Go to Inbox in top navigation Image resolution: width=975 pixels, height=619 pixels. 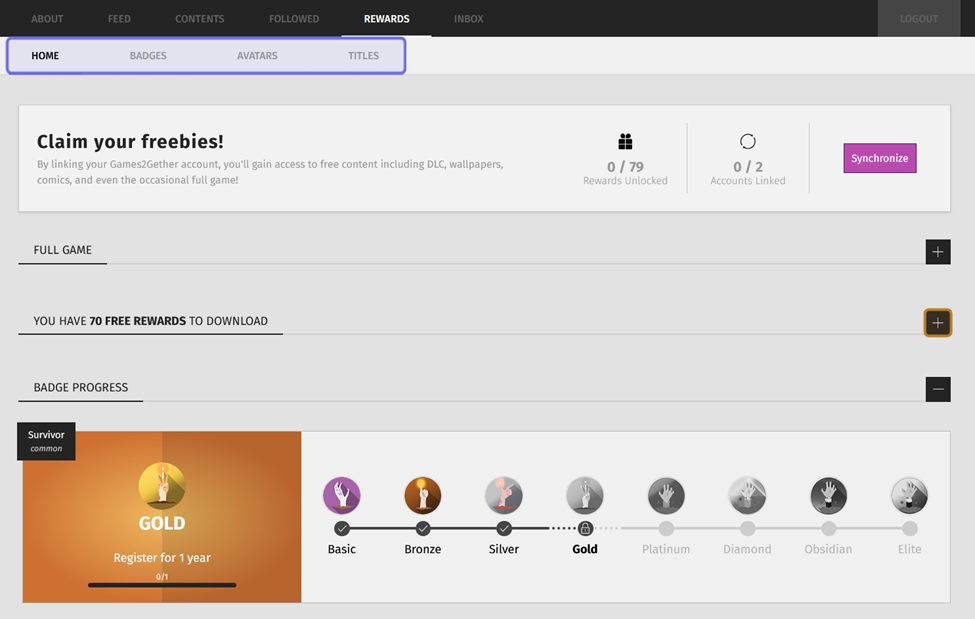(x=468, y=19)
